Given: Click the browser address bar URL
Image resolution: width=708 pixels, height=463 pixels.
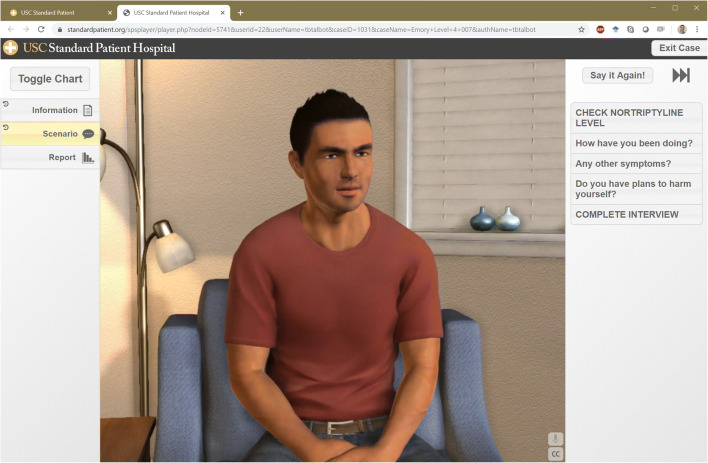Looking at the screenshot, I should click(300, 30).
